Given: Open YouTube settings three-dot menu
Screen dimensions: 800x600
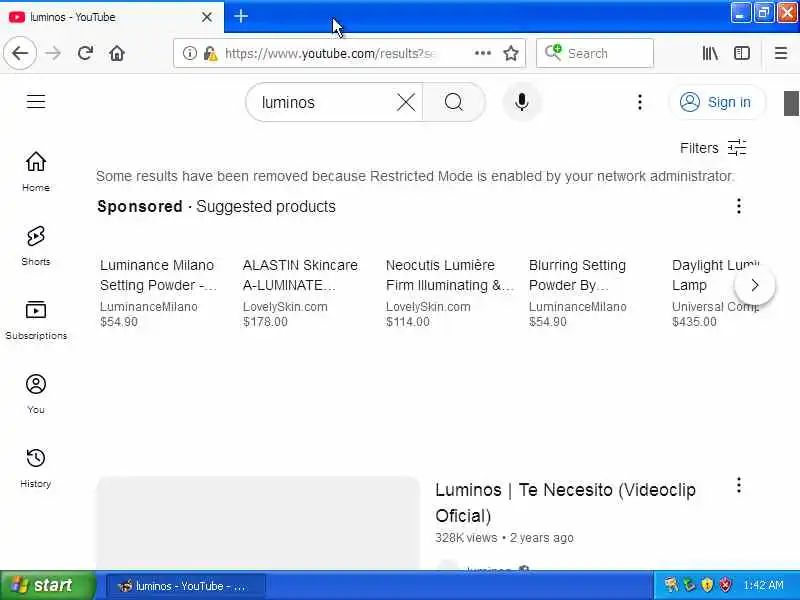Looking at the screenshot, I should point(640,102).
